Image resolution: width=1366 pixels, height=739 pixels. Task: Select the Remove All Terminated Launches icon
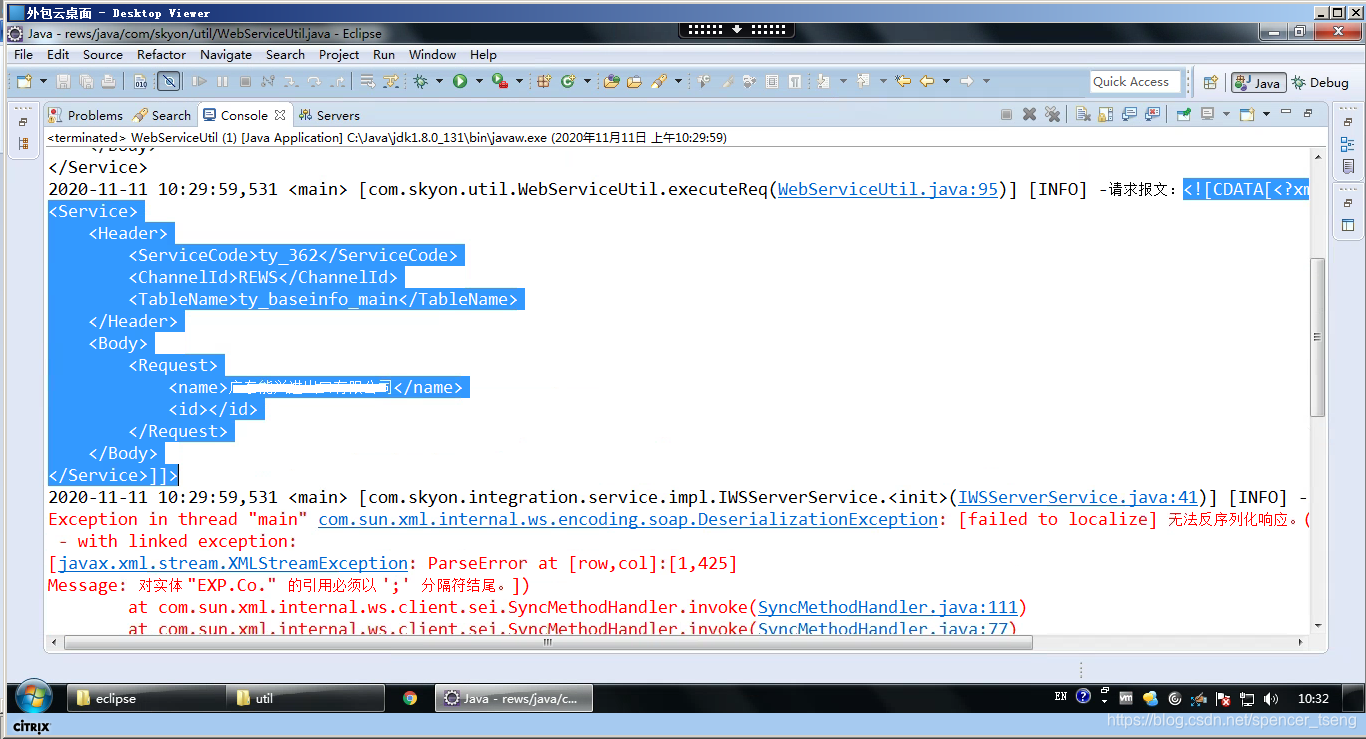[1053, 113]
